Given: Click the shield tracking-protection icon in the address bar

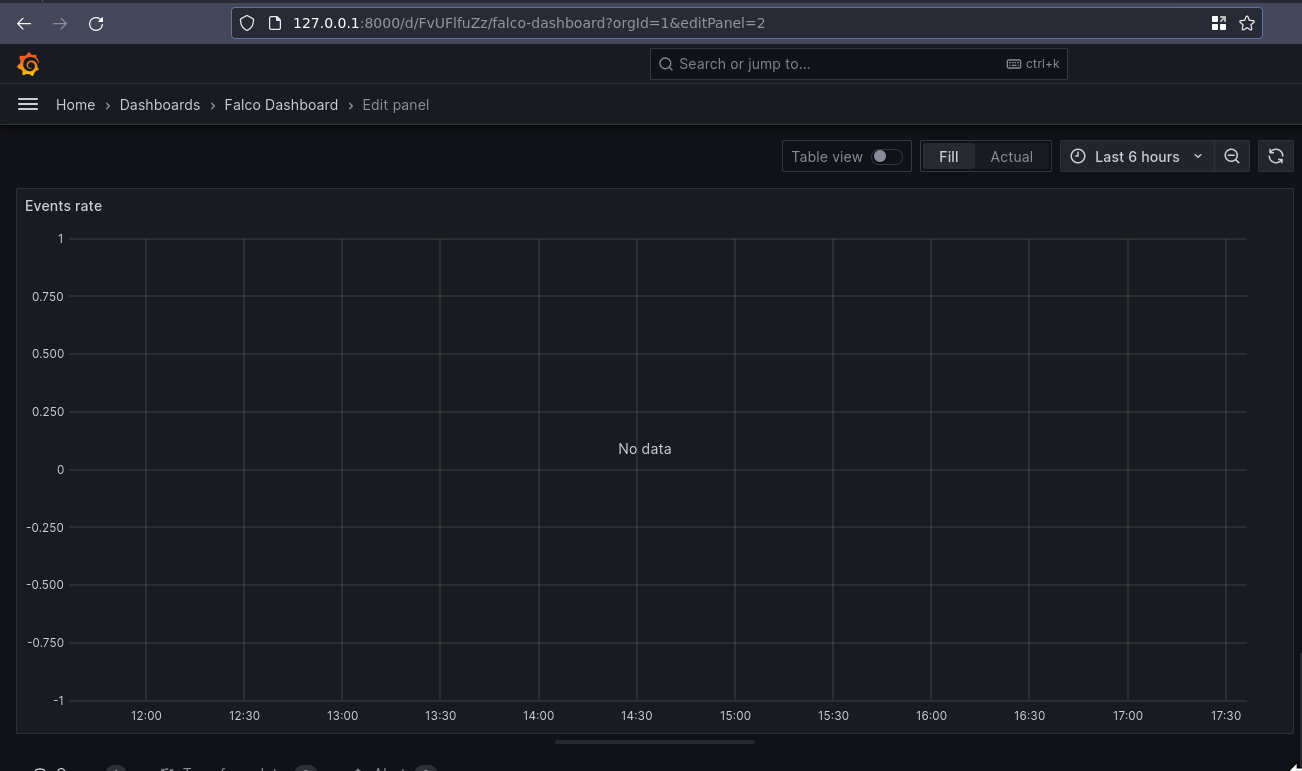Looking at the screenshot, I should [x=247, y=23].
